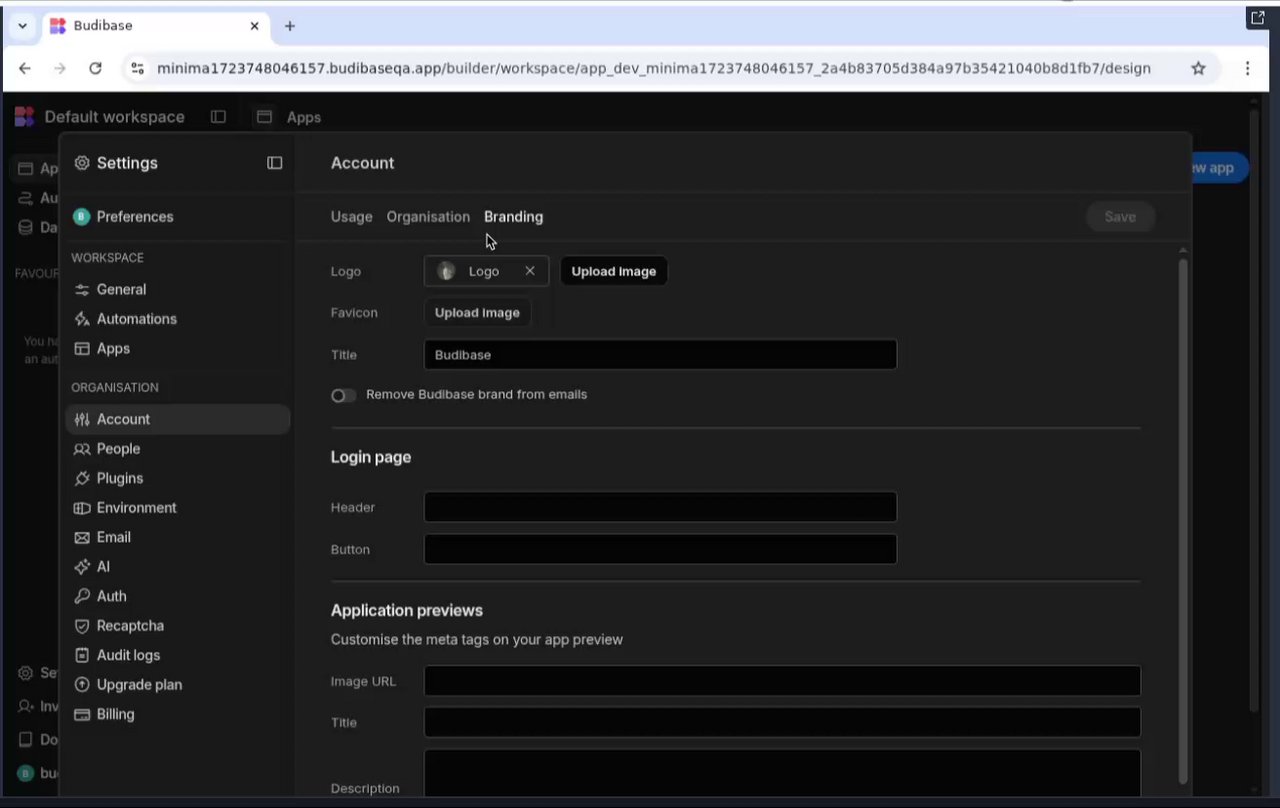
Task: Click the branding Title field containing Budibase
Action: pos(660,355)
